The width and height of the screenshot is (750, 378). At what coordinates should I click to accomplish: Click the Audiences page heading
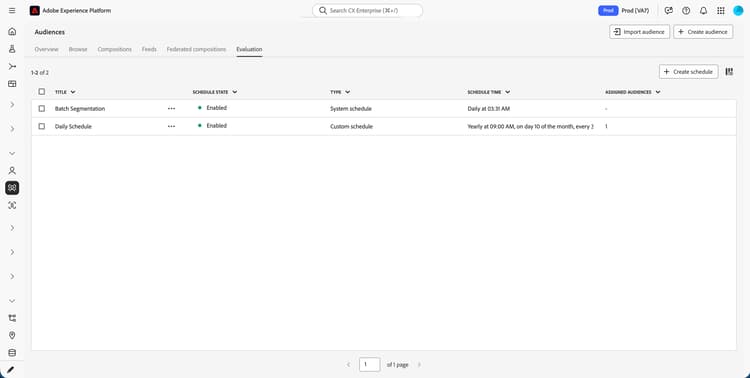(50, 32)
